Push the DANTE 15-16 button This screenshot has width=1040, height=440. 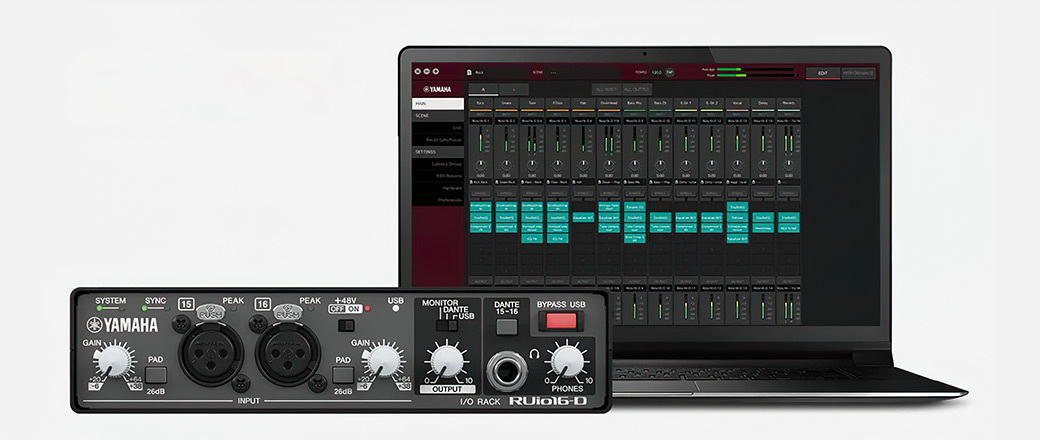click(507, 327)
